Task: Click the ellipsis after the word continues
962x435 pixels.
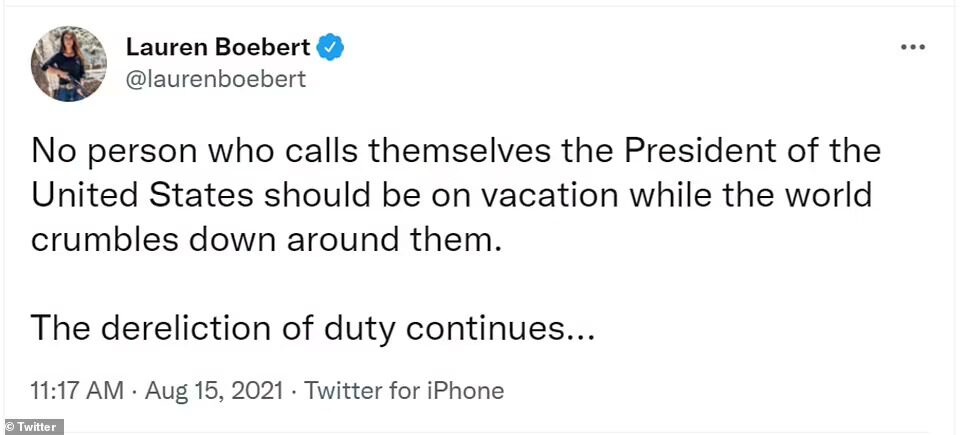Action: click(579, 337)
